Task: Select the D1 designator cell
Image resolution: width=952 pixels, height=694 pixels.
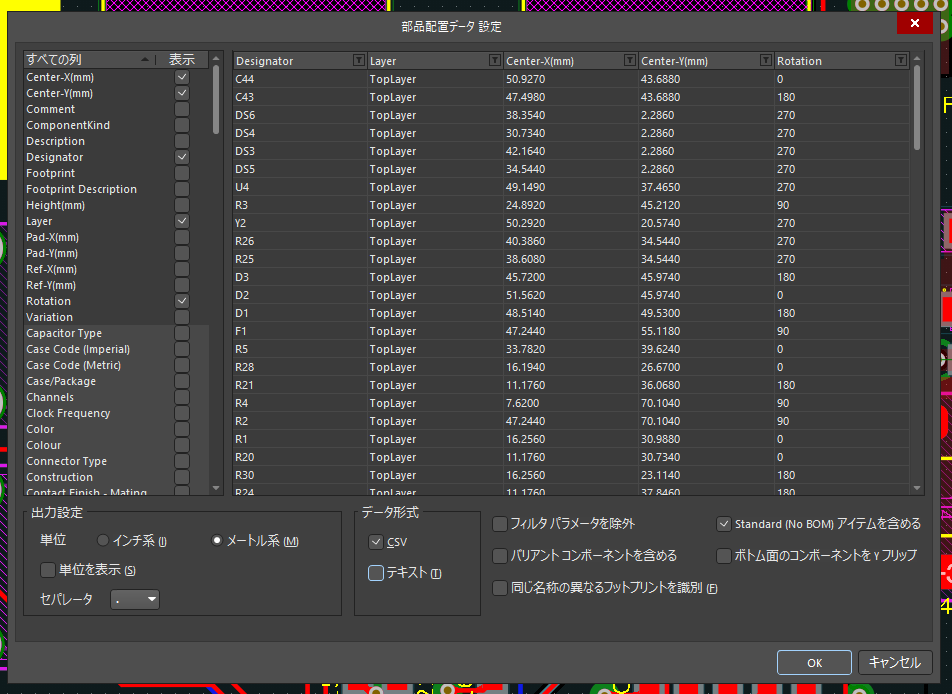Action: (300, 313)
